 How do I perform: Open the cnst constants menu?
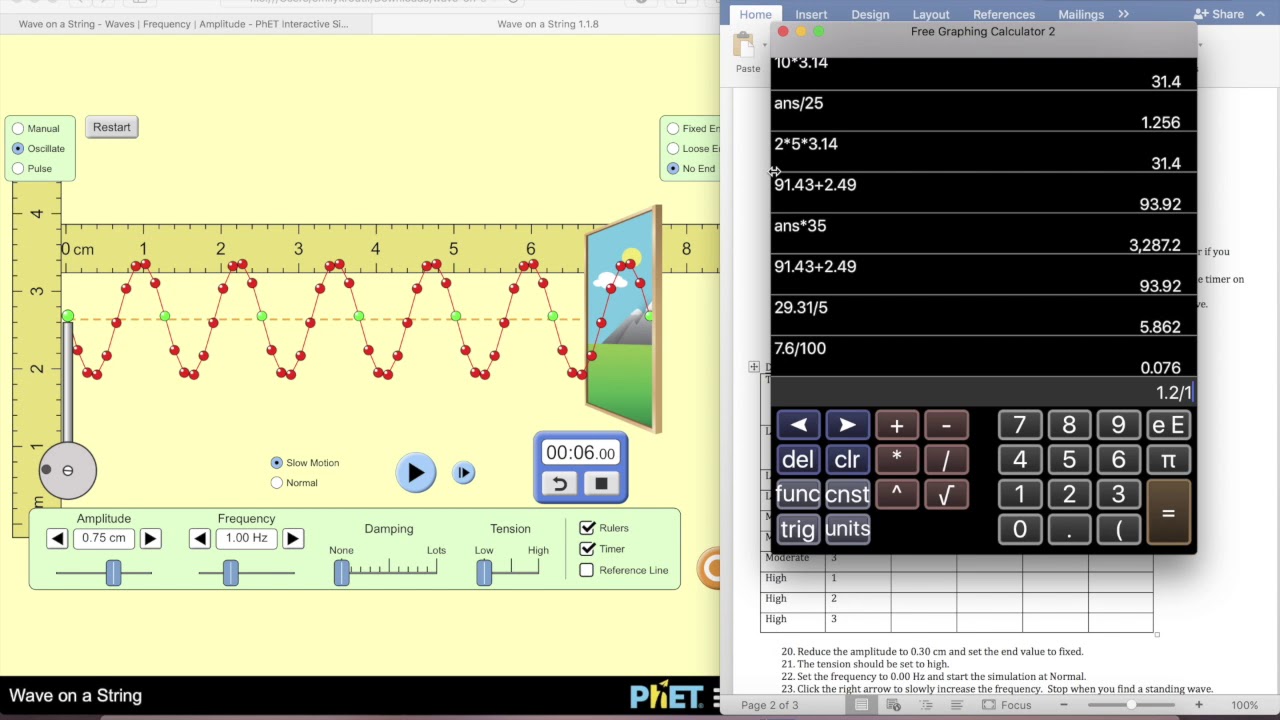847,495
